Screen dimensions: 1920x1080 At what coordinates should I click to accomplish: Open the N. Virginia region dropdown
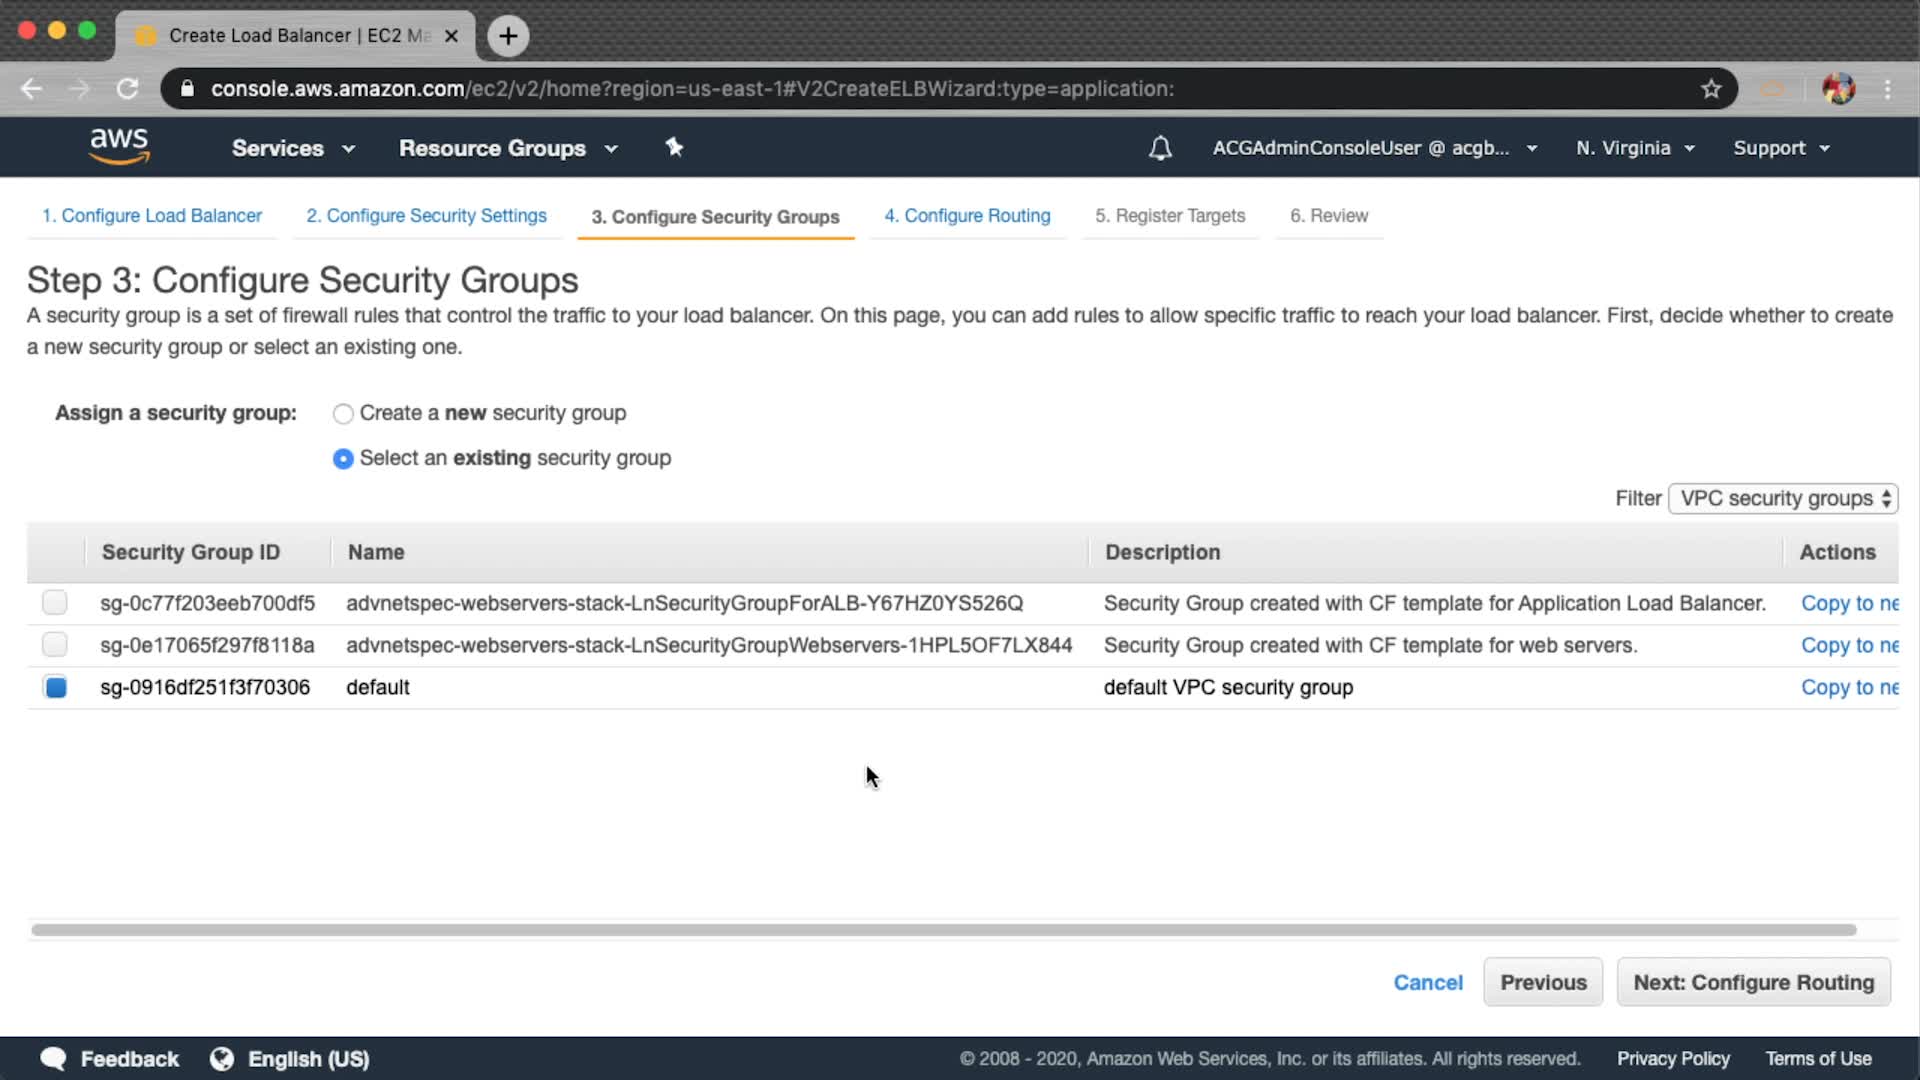[1635, 148]
